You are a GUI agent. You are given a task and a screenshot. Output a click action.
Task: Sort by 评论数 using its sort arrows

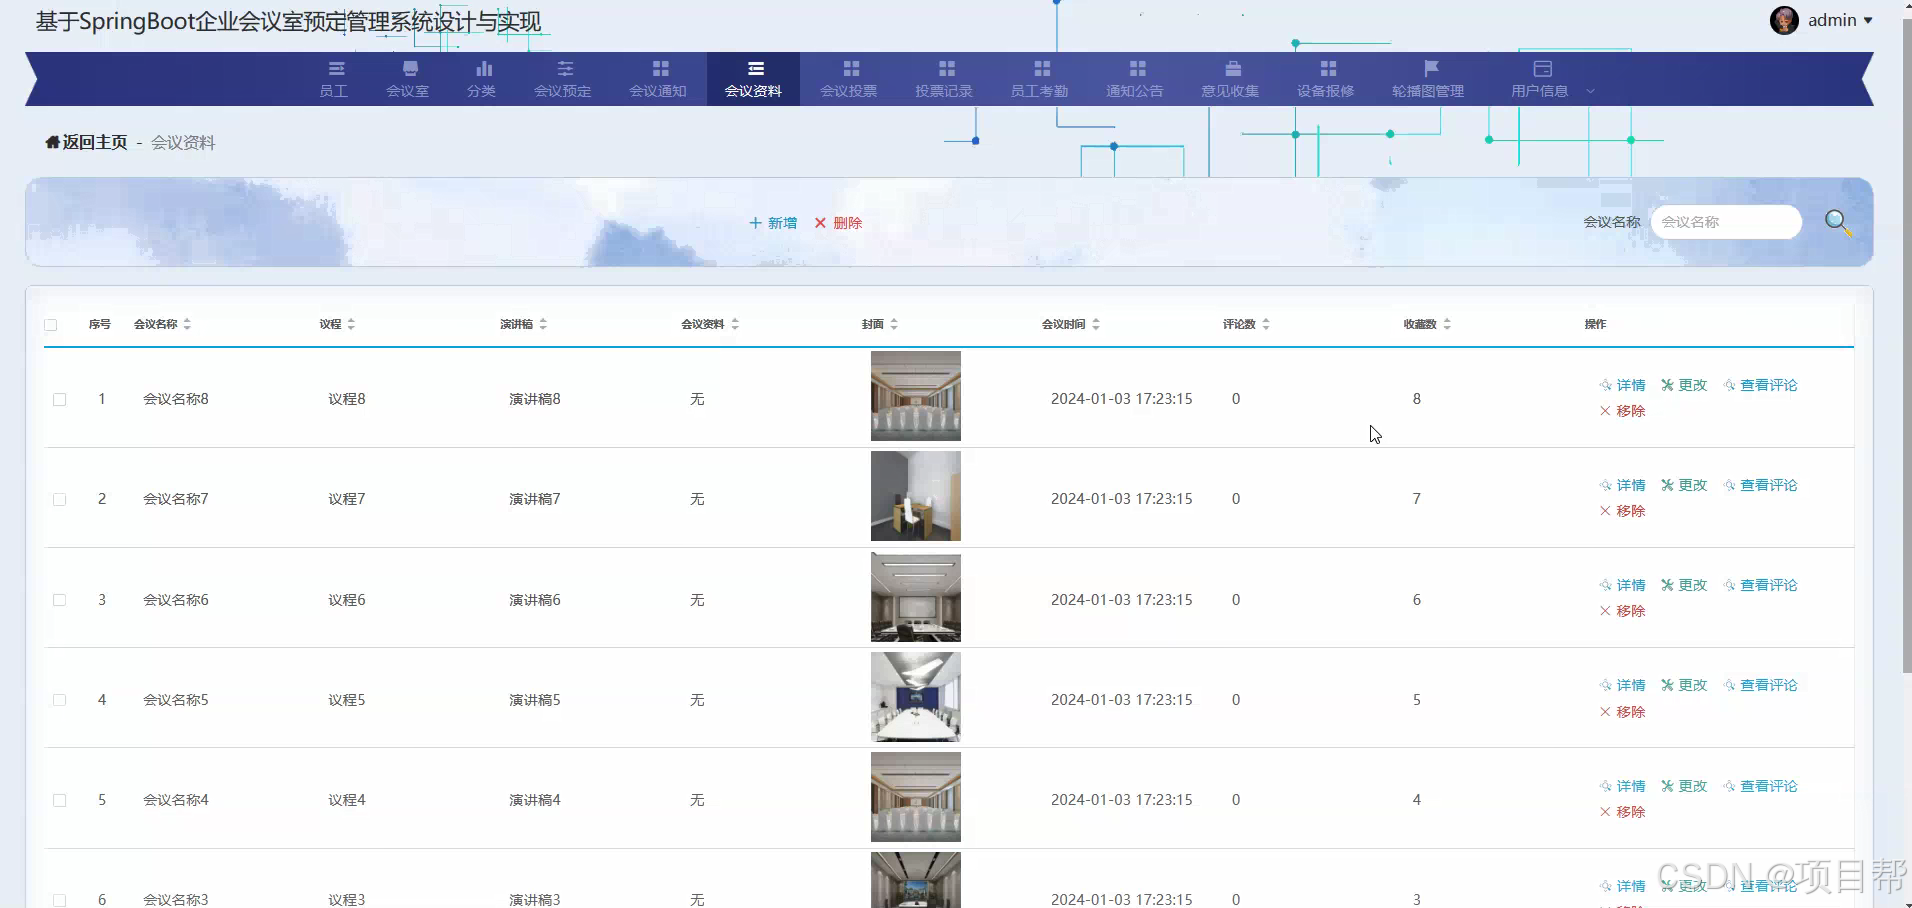(1266, 324)
